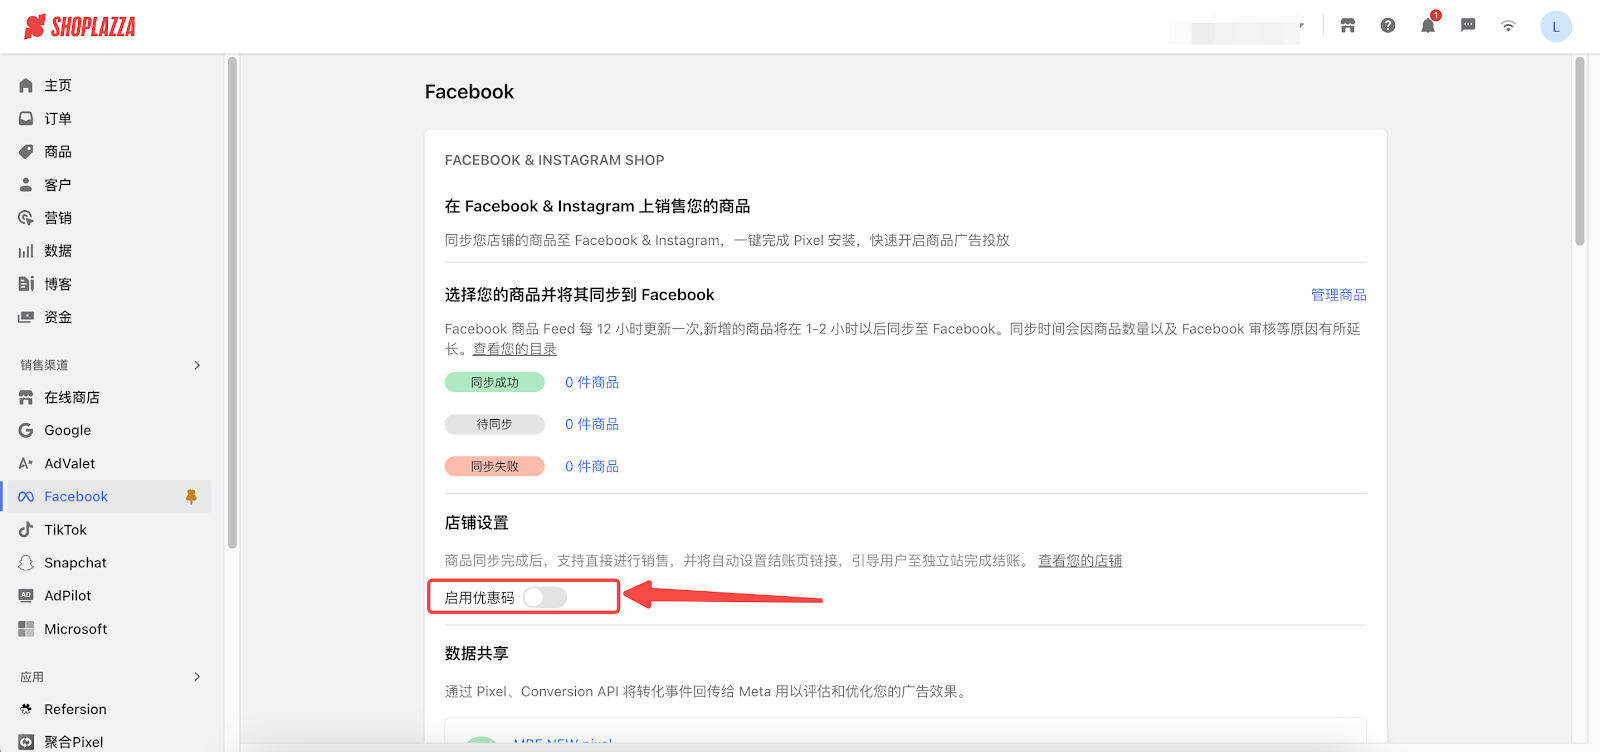Viewport: 1600px width, 752px height.
Task: Click the main page vertical scrollbar
Action: (x=1580, y=150)
